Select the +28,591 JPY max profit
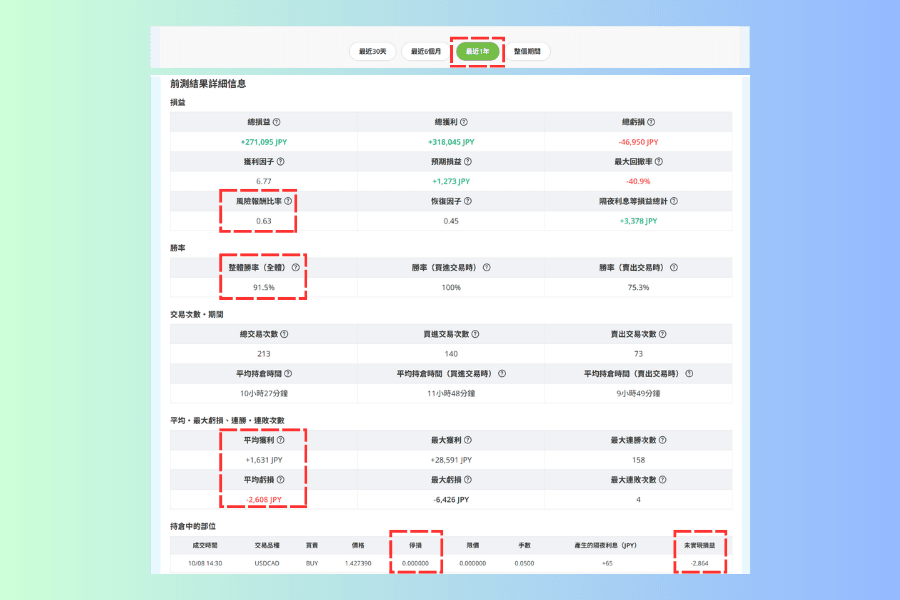Viewport: 900px width, 600px height. point(451,460)
